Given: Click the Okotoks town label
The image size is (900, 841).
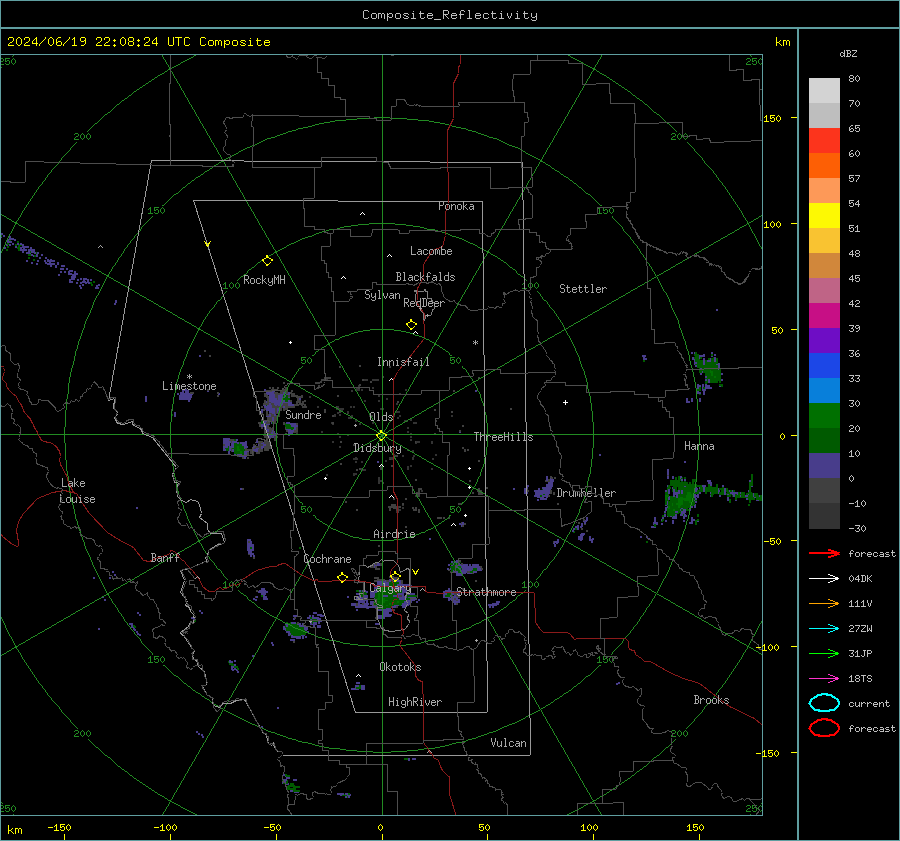Looking at the screenshot, I should [x=400, y=667].
